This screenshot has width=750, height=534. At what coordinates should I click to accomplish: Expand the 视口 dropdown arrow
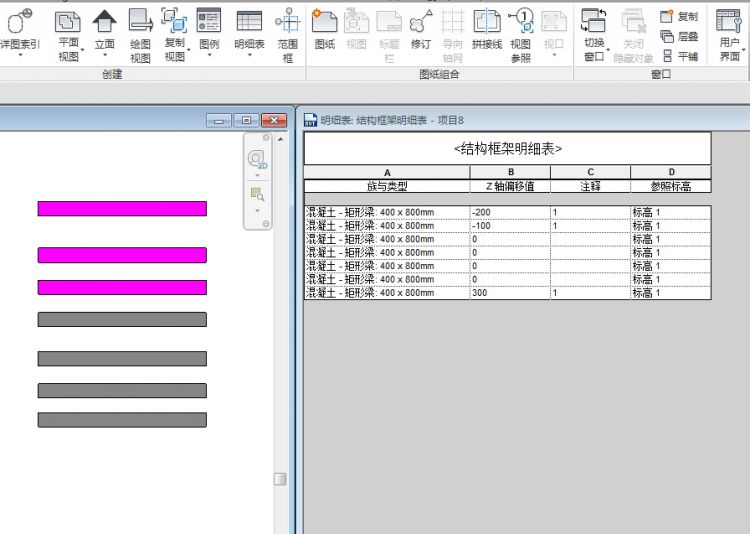(x=554, y=55)
